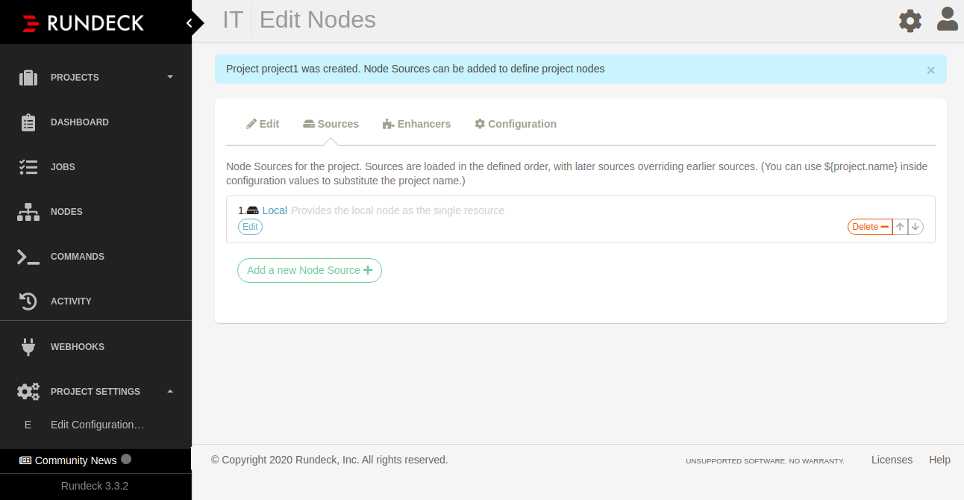Screen dimensions: 964x500
Task: Open Projects in the sidebar
Action: tap(74, 77)
